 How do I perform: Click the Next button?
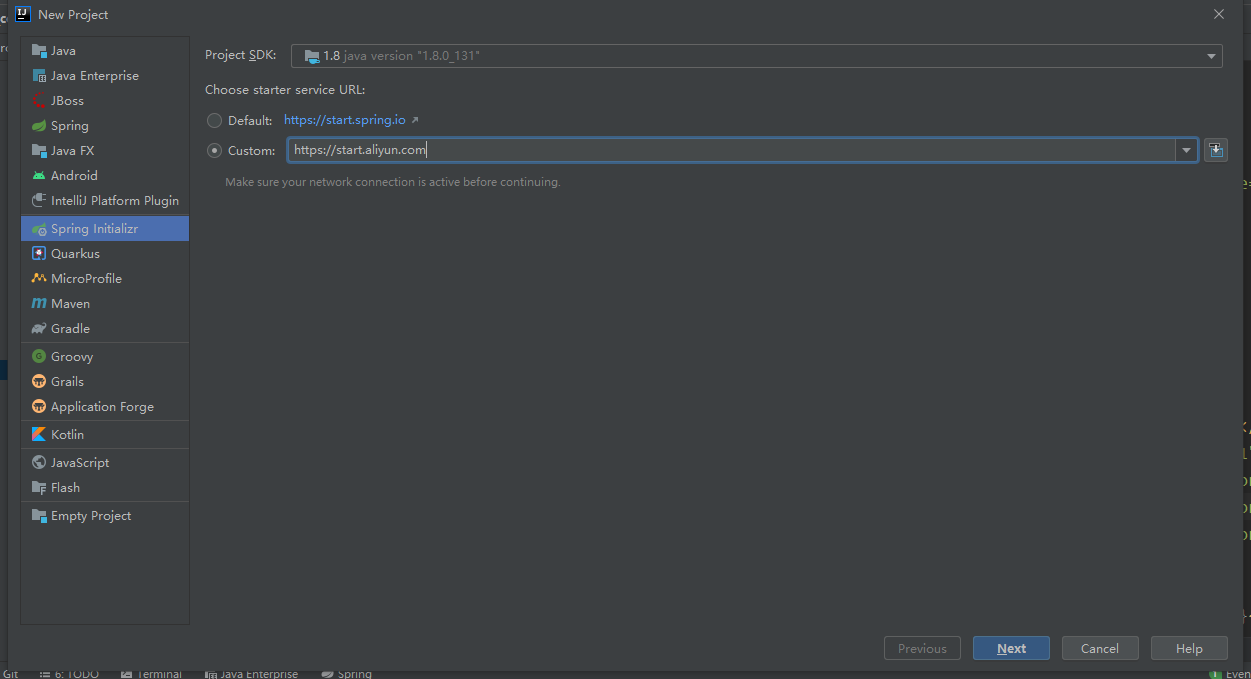1011,648
